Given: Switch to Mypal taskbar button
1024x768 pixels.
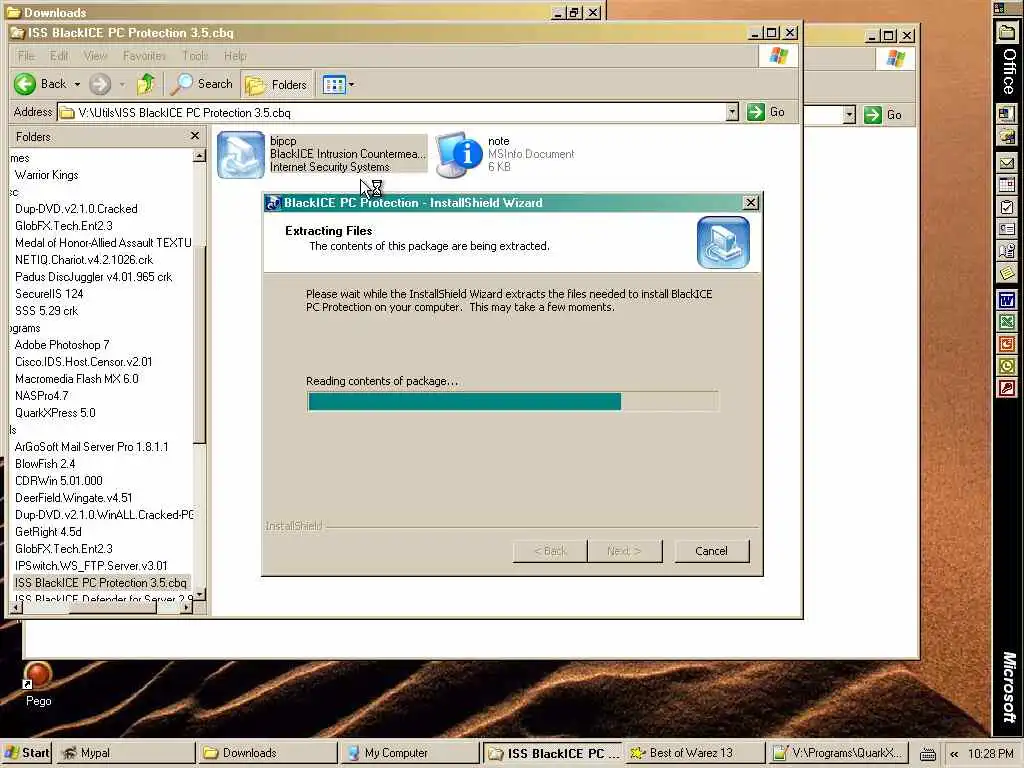Looking at the screenshot, I should 124,753.
